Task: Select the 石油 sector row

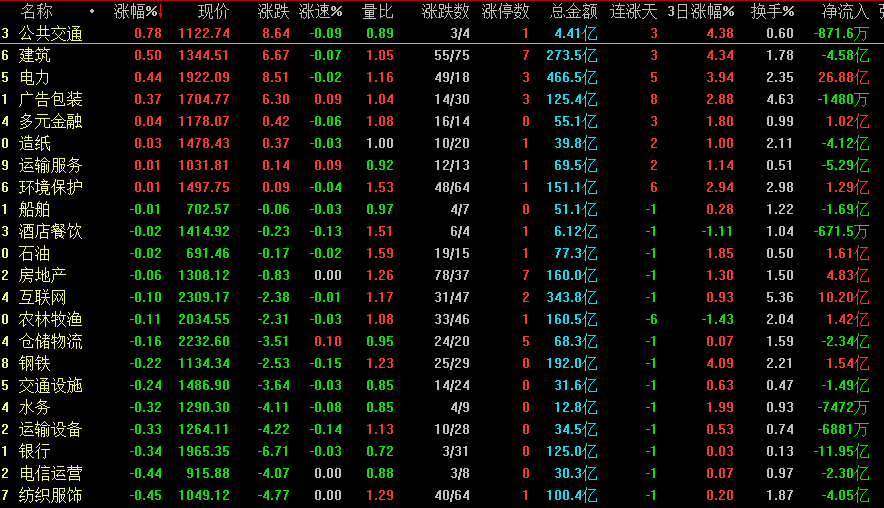Action: pos(442,253)
